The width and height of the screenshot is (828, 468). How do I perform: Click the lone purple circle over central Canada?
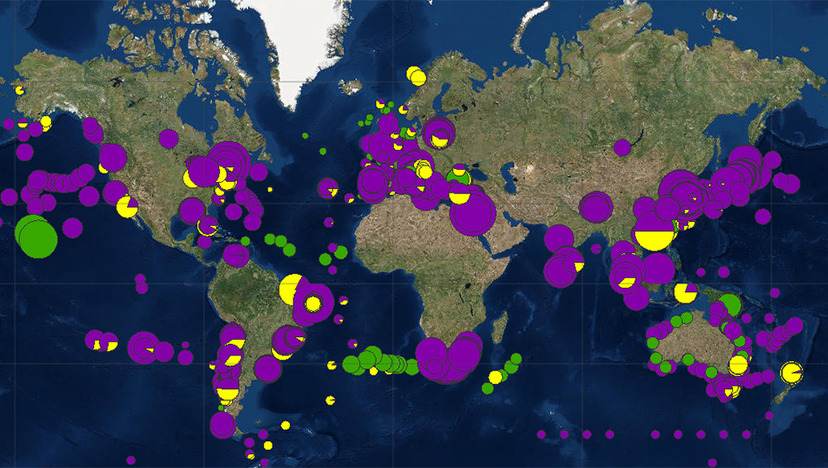tap(168, 139)
